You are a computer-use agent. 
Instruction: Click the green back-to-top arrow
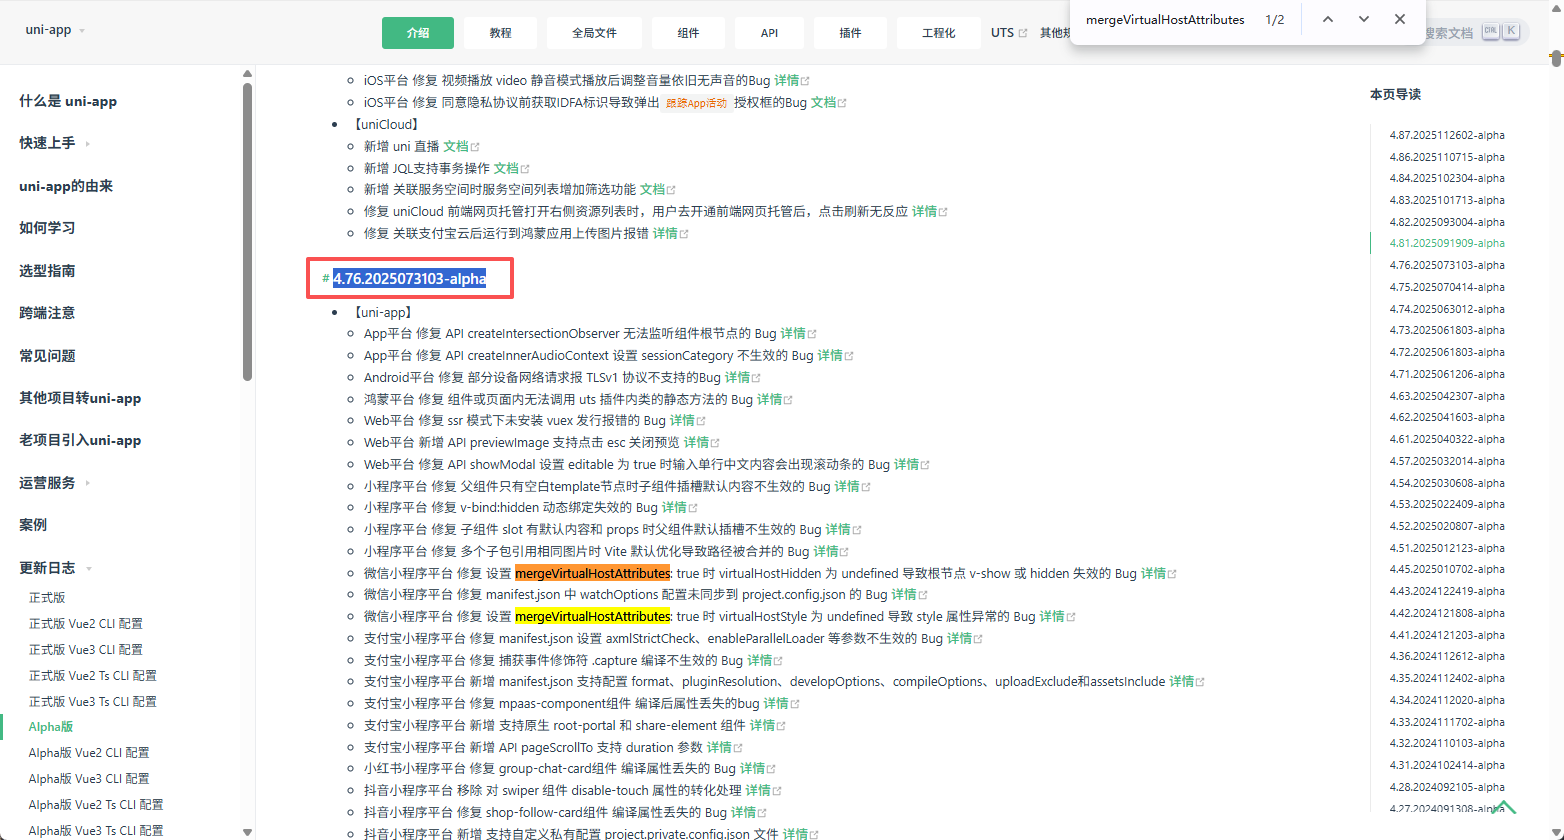click(1503, 807)
